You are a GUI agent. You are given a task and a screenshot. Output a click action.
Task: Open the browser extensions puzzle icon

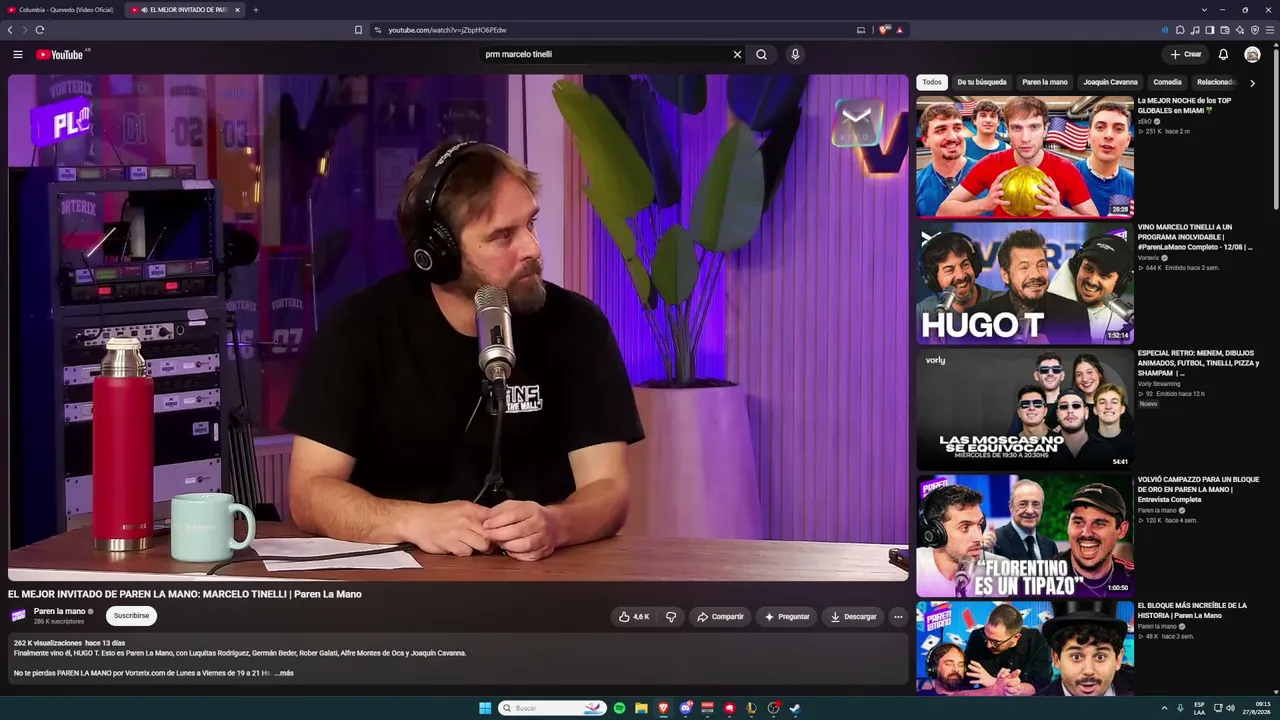[1180, 30]
